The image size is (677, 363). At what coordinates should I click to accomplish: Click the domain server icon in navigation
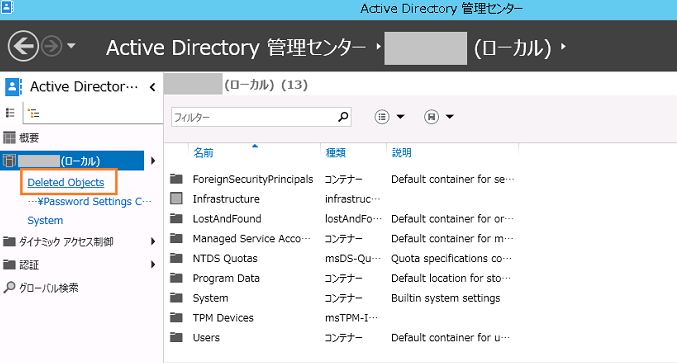[9, 161]
